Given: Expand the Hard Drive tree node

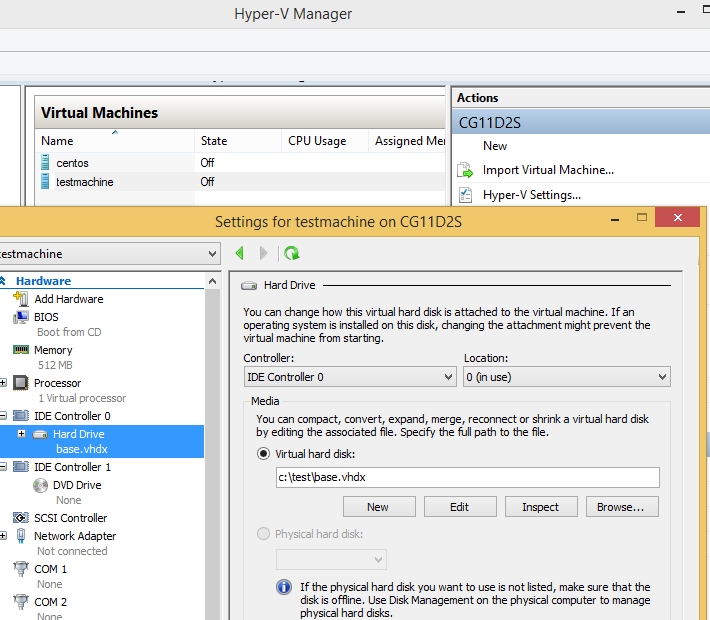Looking at the screenshot, I should pos(21,434).
